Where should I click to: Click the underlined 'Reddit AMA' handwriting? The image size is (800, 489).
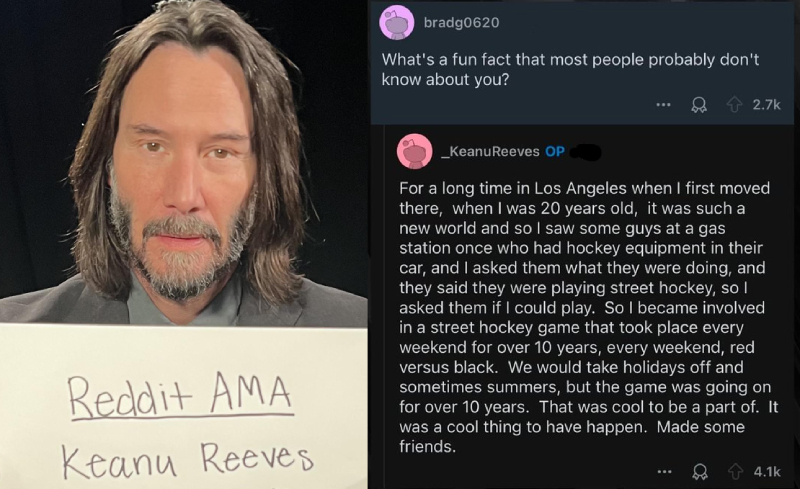[181, 396]
